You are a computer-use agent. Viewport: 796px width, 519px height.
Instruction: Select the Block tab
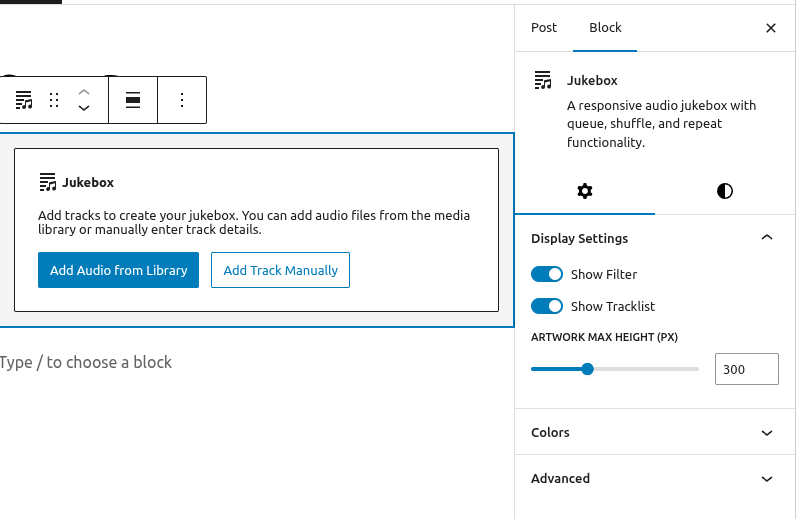(605, 28)
